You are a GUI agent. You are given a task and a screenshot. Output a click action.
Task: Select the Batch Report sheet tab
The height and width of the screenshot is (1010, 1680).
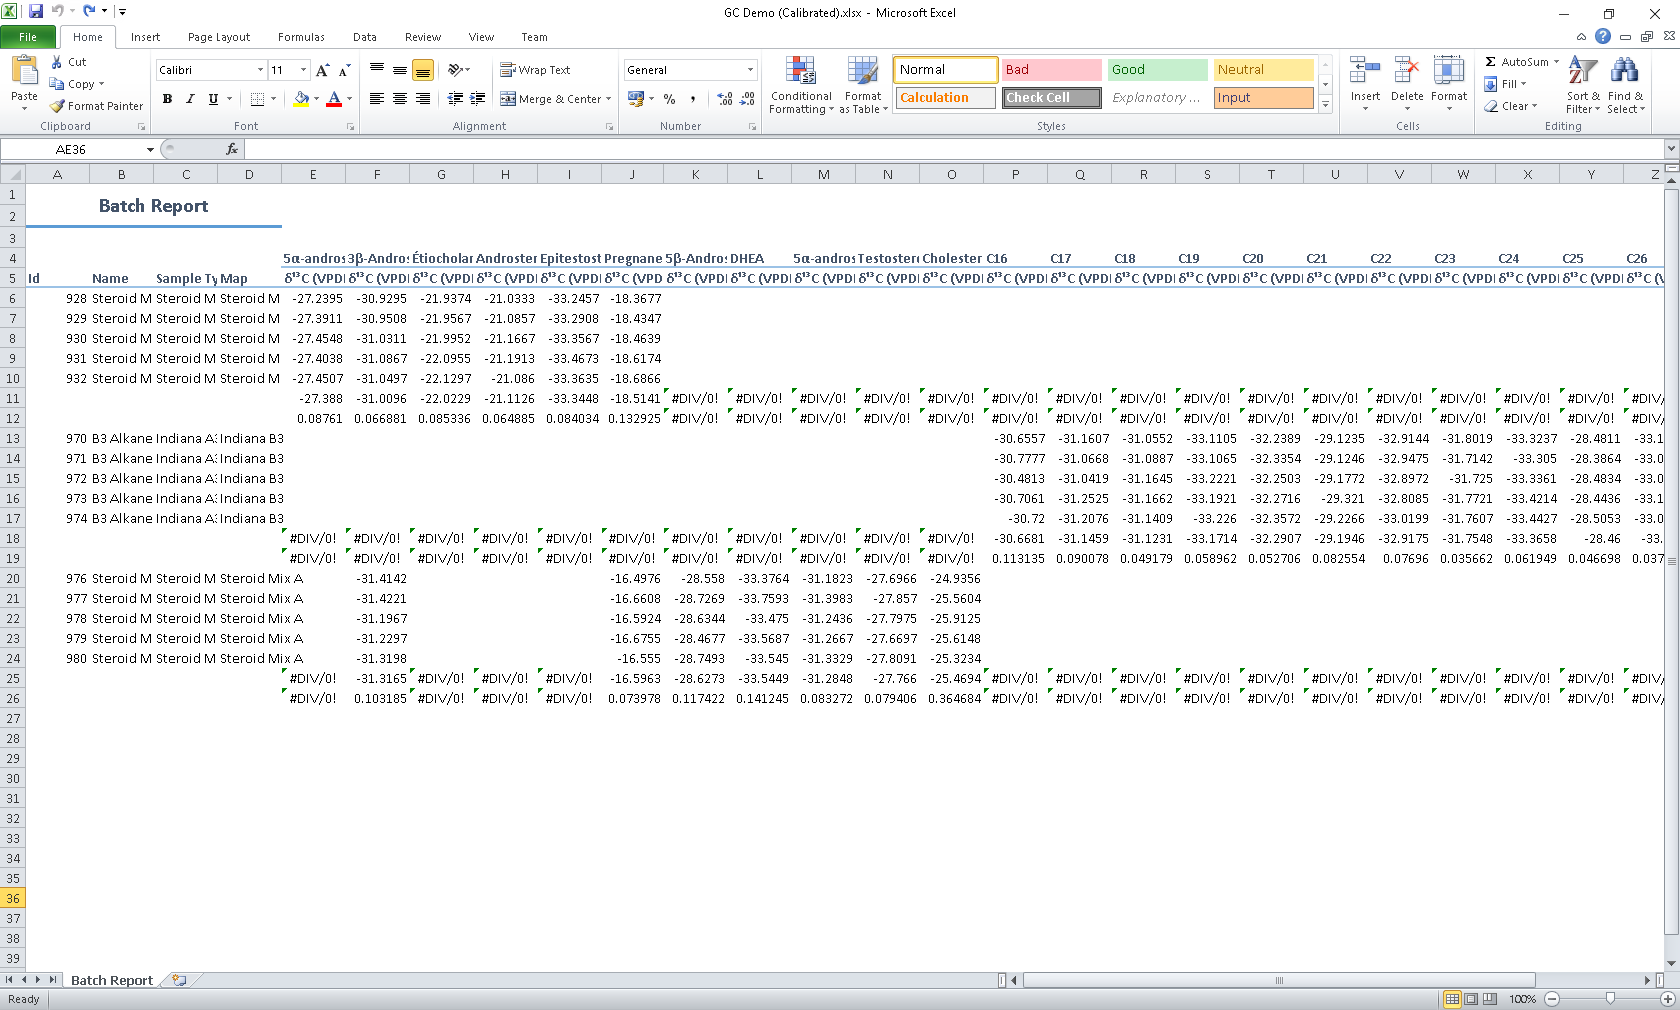point(112,981)
